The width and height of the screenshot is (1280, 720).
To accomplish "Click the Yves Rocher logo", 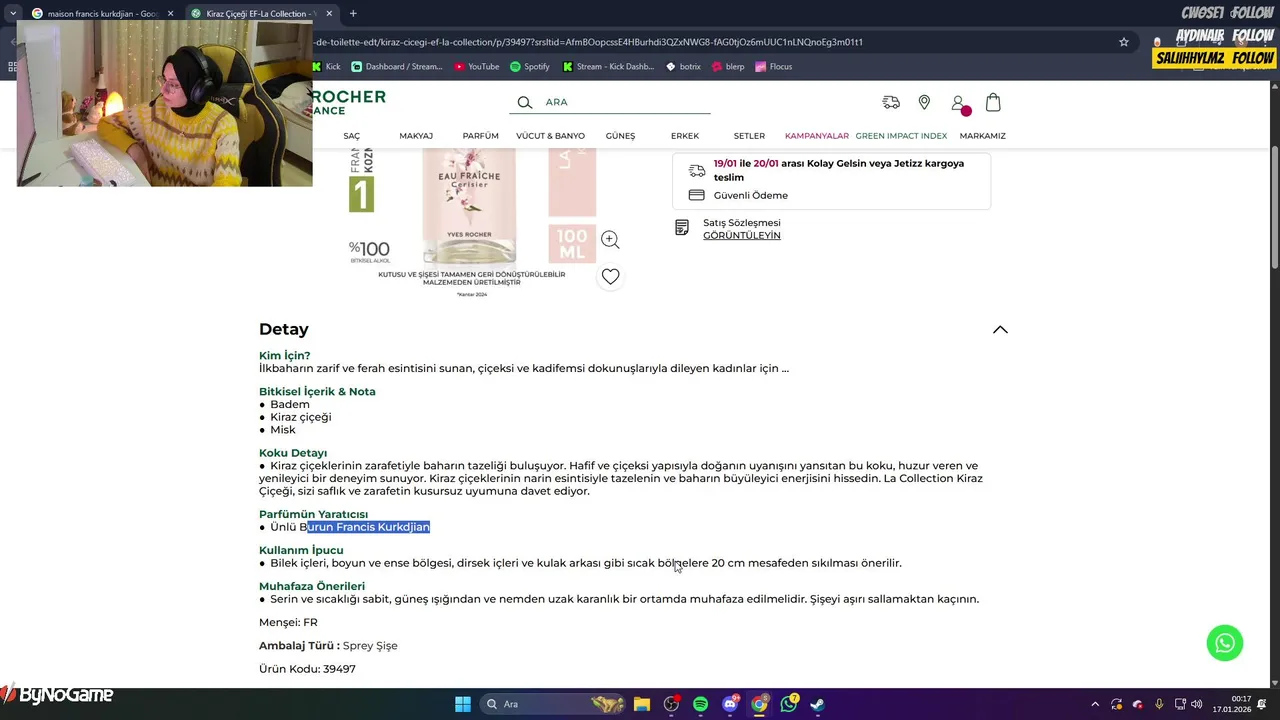I will tap(349, 102).
